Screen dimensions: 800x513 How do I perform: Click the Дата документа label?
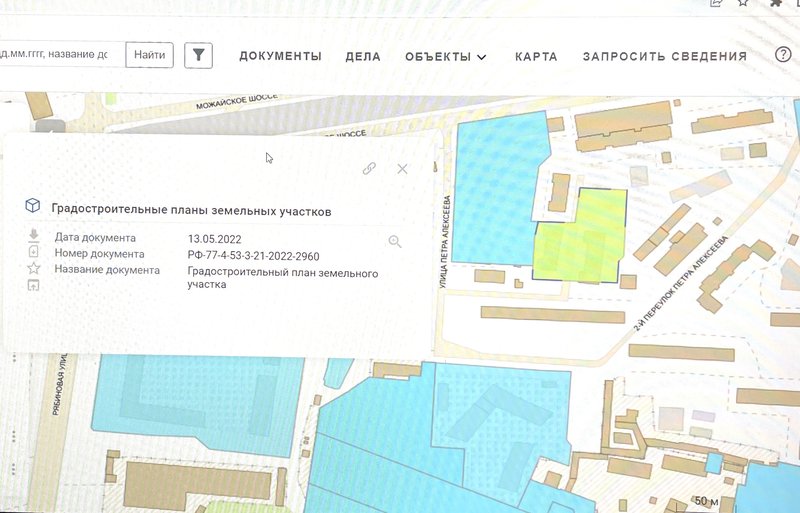pyautogui.click(x=95, y=238)
